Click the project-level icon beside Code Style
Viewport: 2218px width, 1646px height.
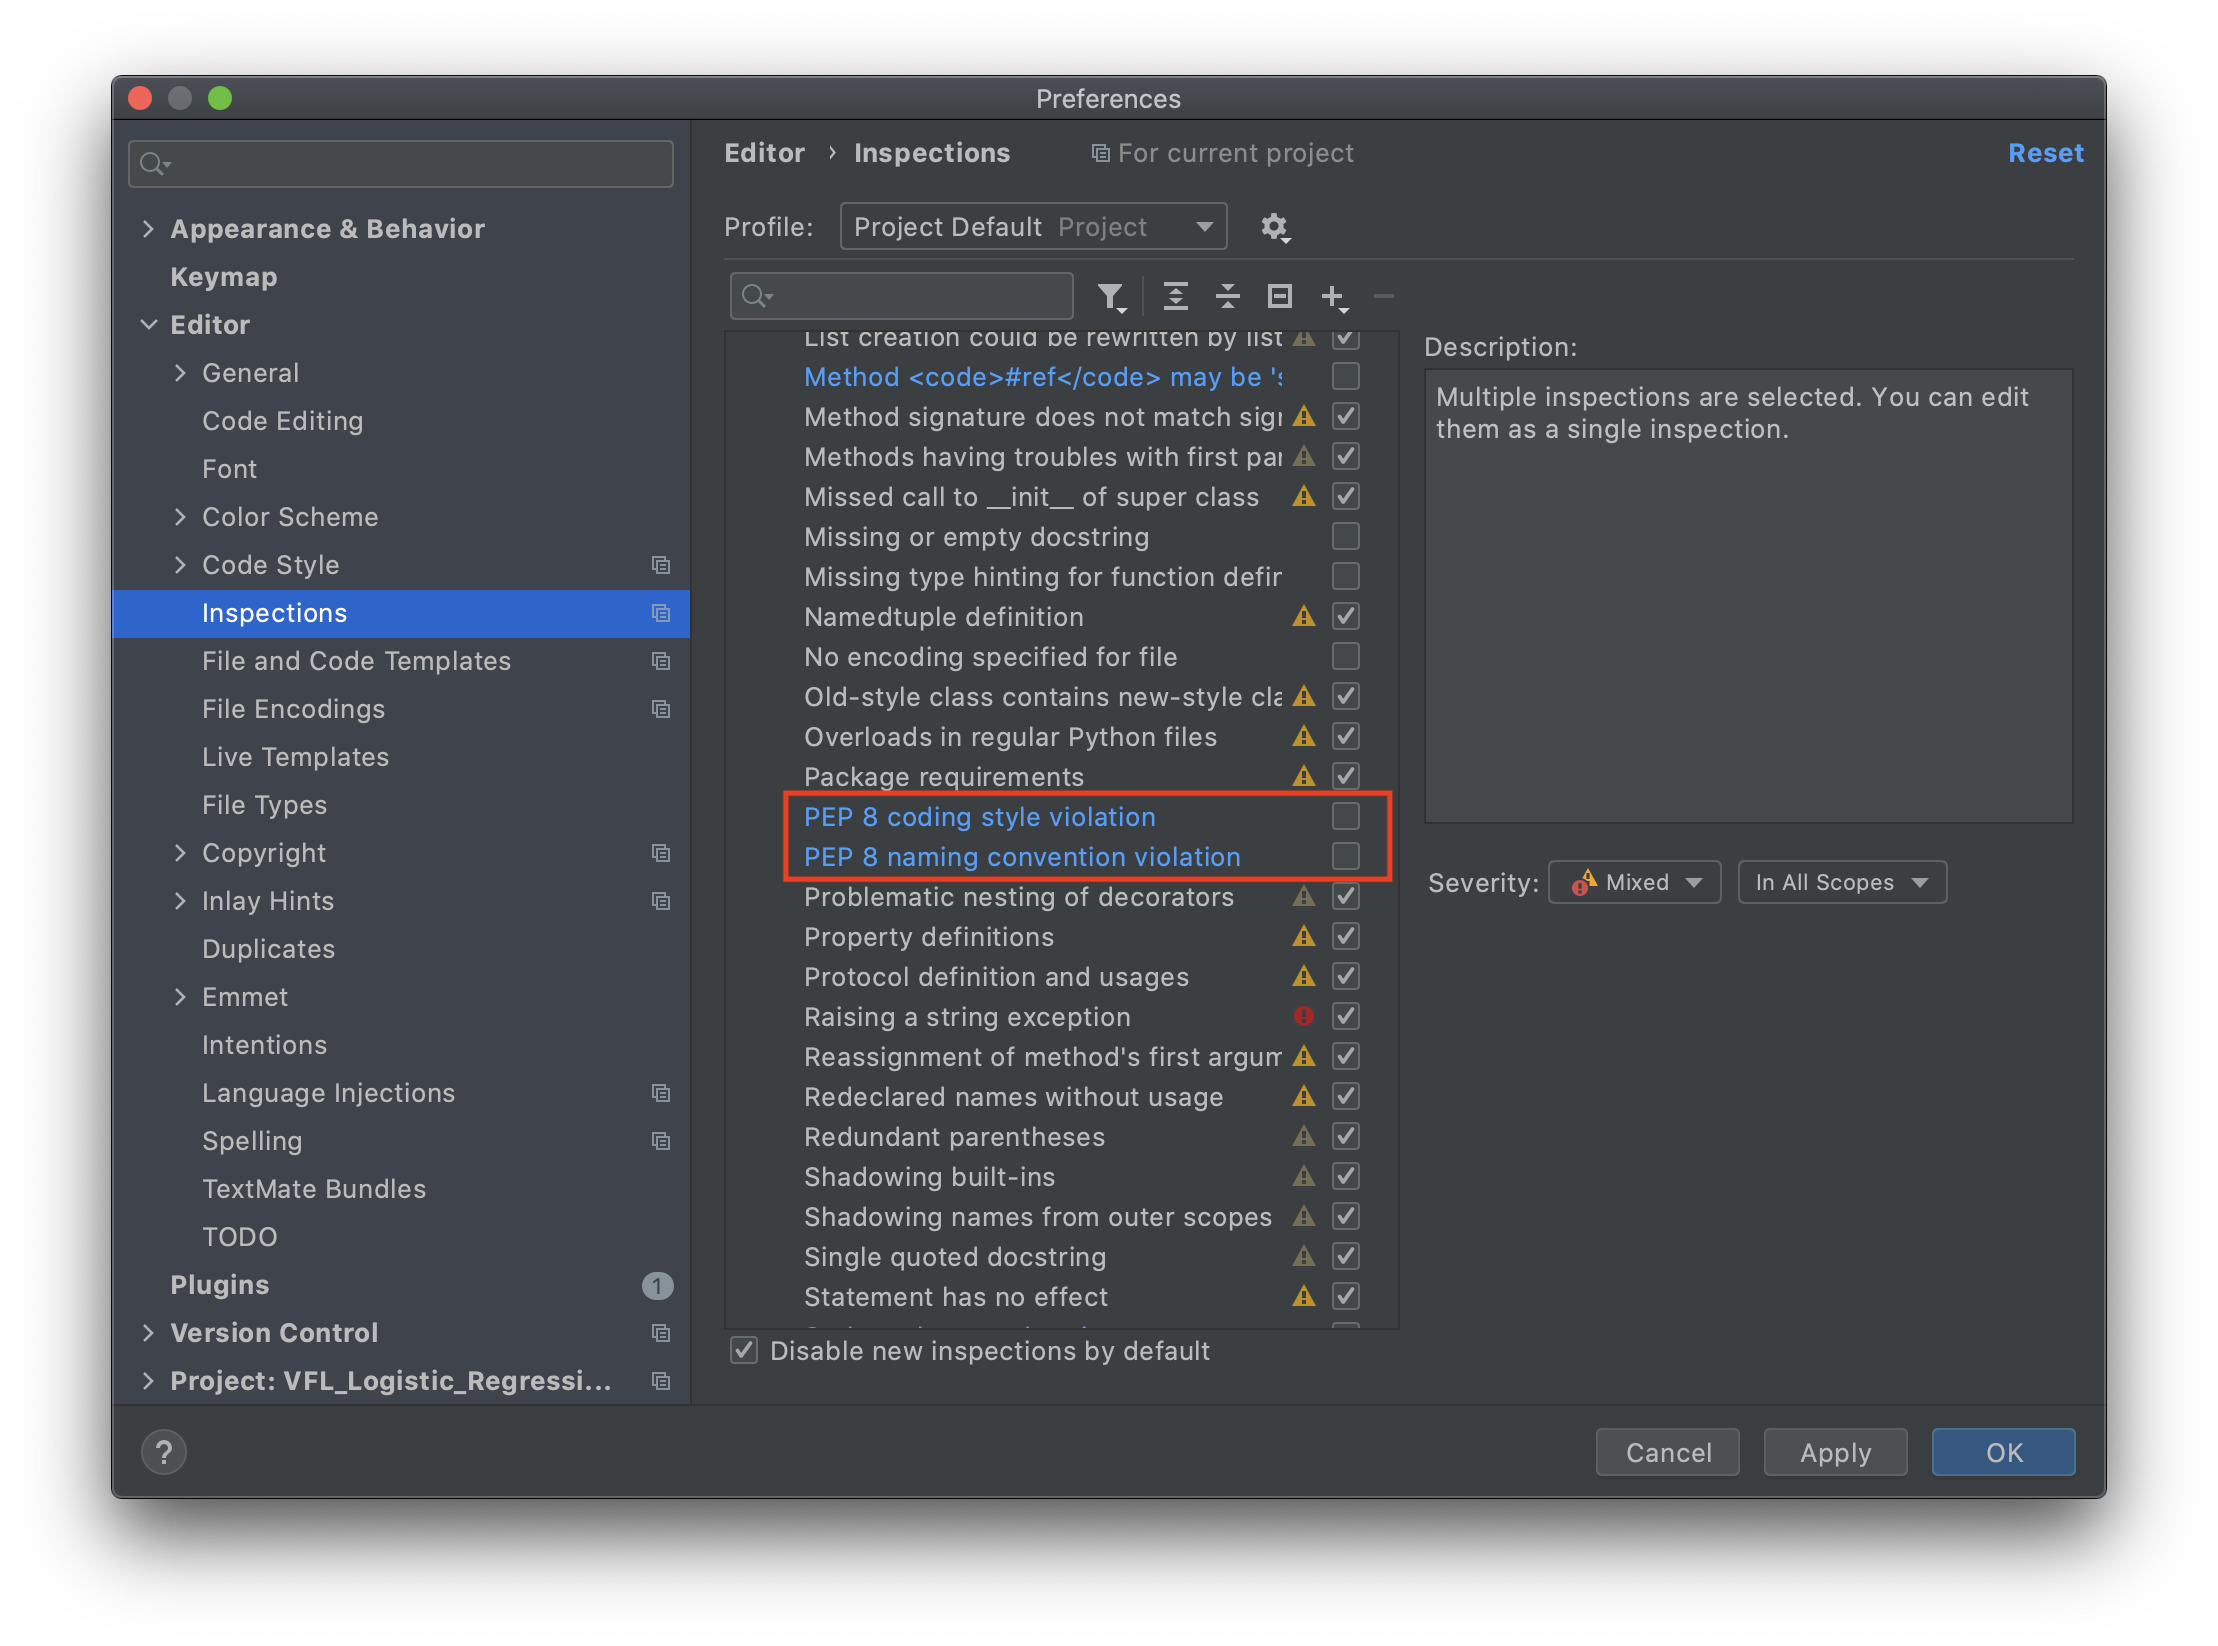pos(661,565)
